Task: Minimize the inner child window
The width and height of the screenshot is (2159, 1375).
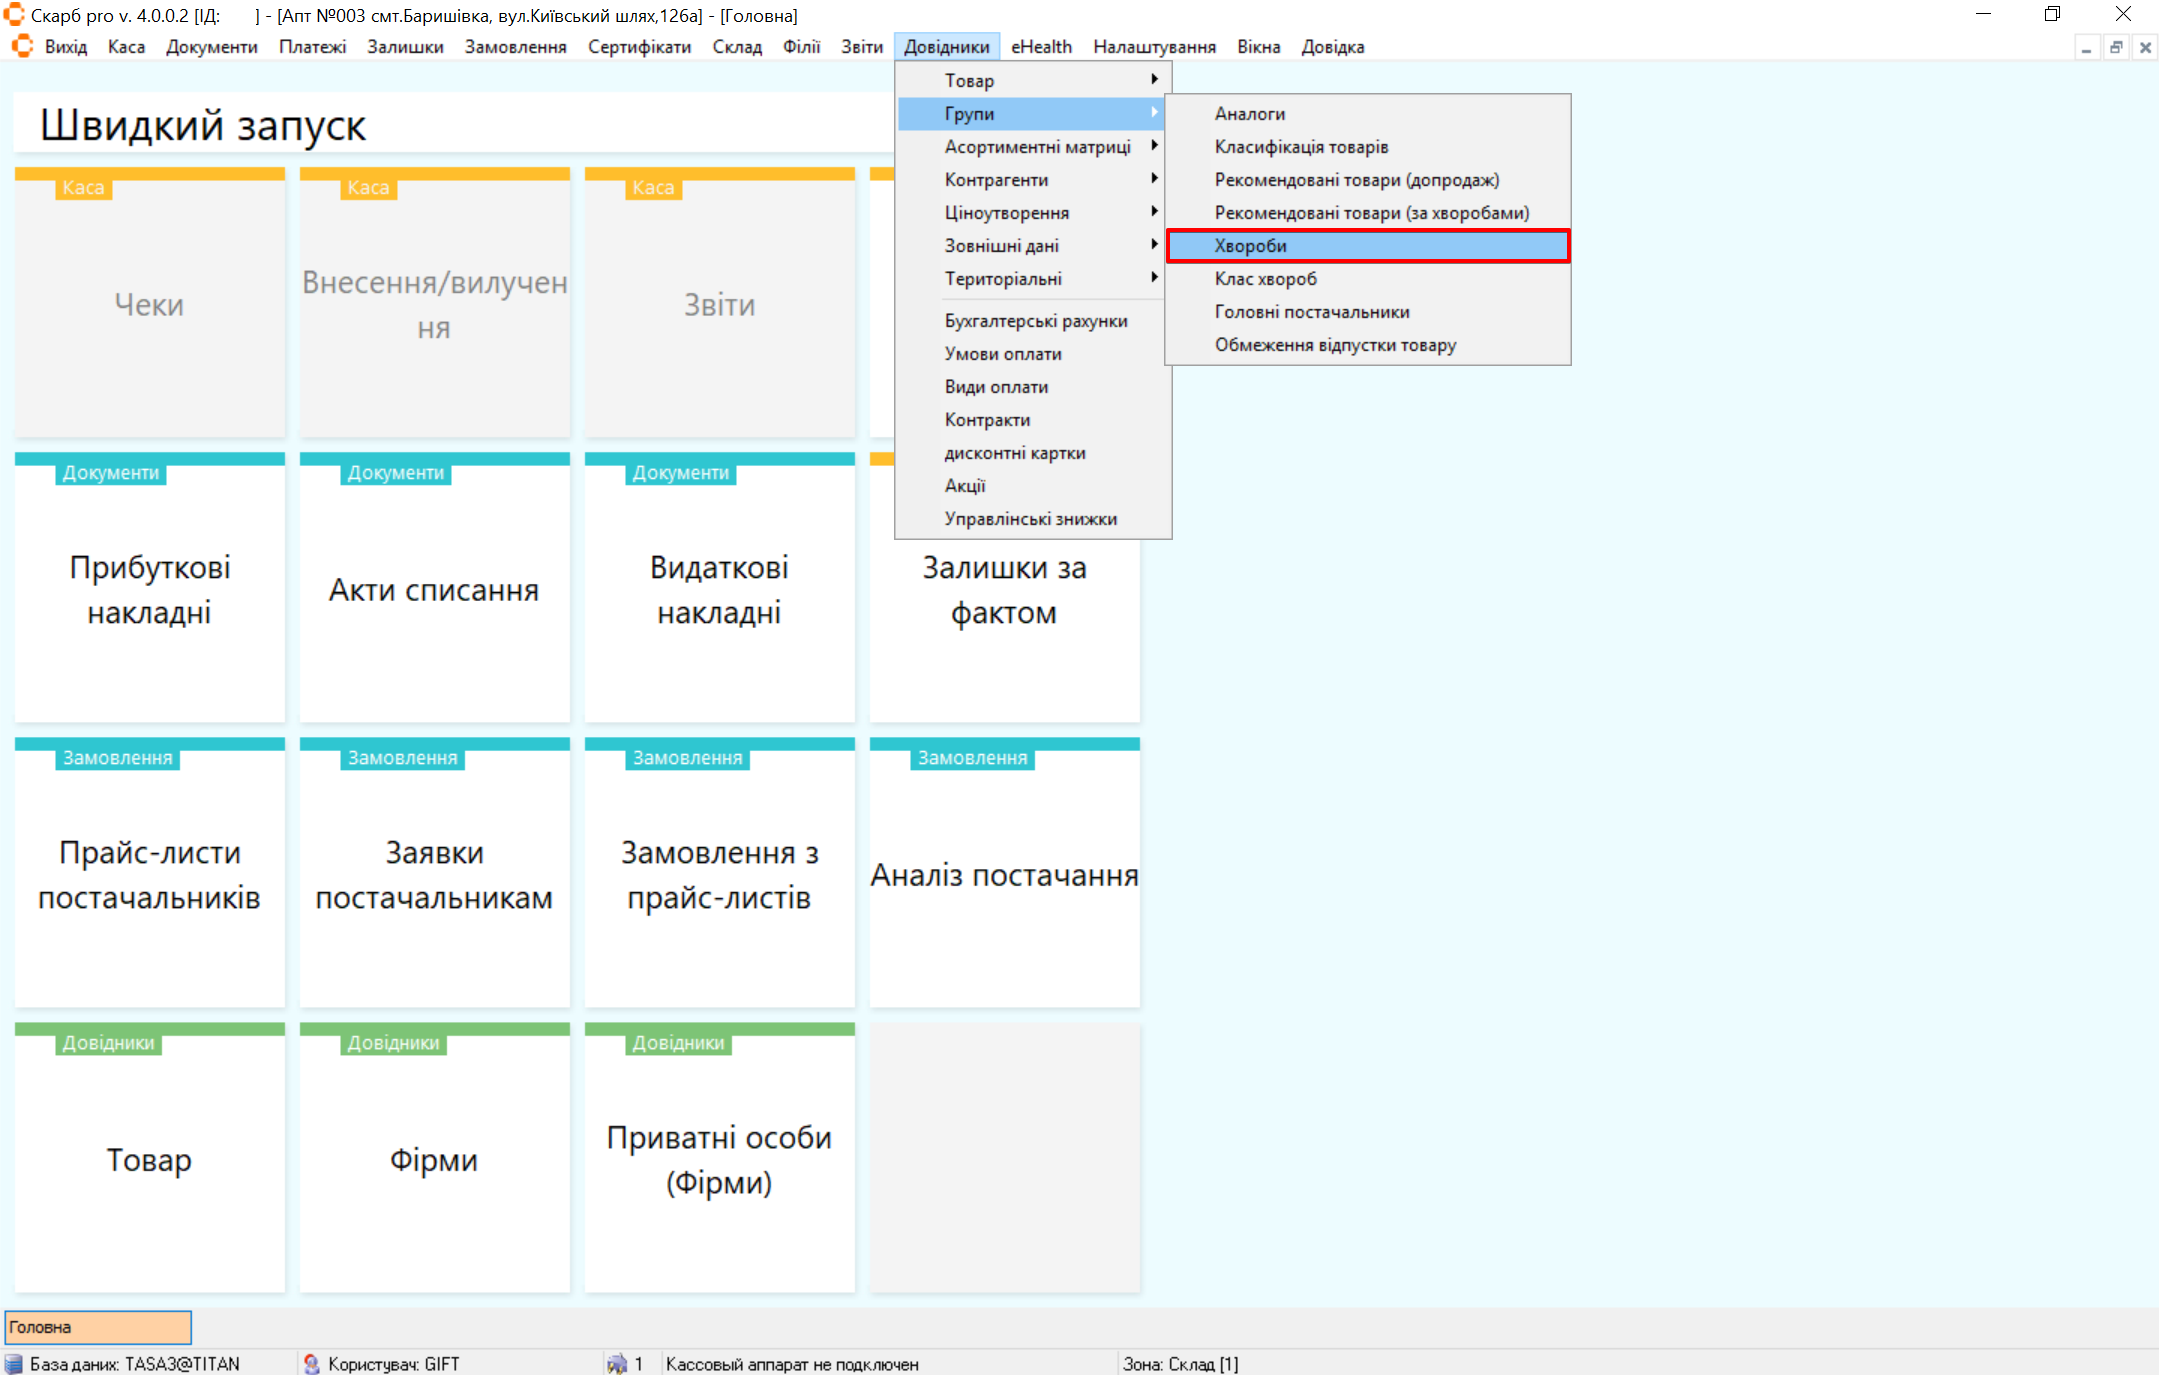Action: (x=2086, y=48)
